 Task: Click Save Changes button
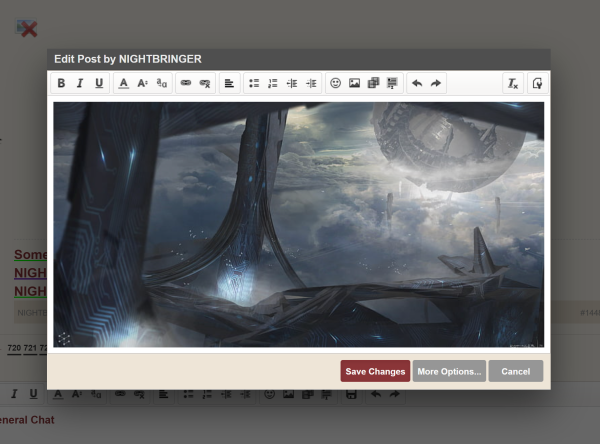(375, 371)
